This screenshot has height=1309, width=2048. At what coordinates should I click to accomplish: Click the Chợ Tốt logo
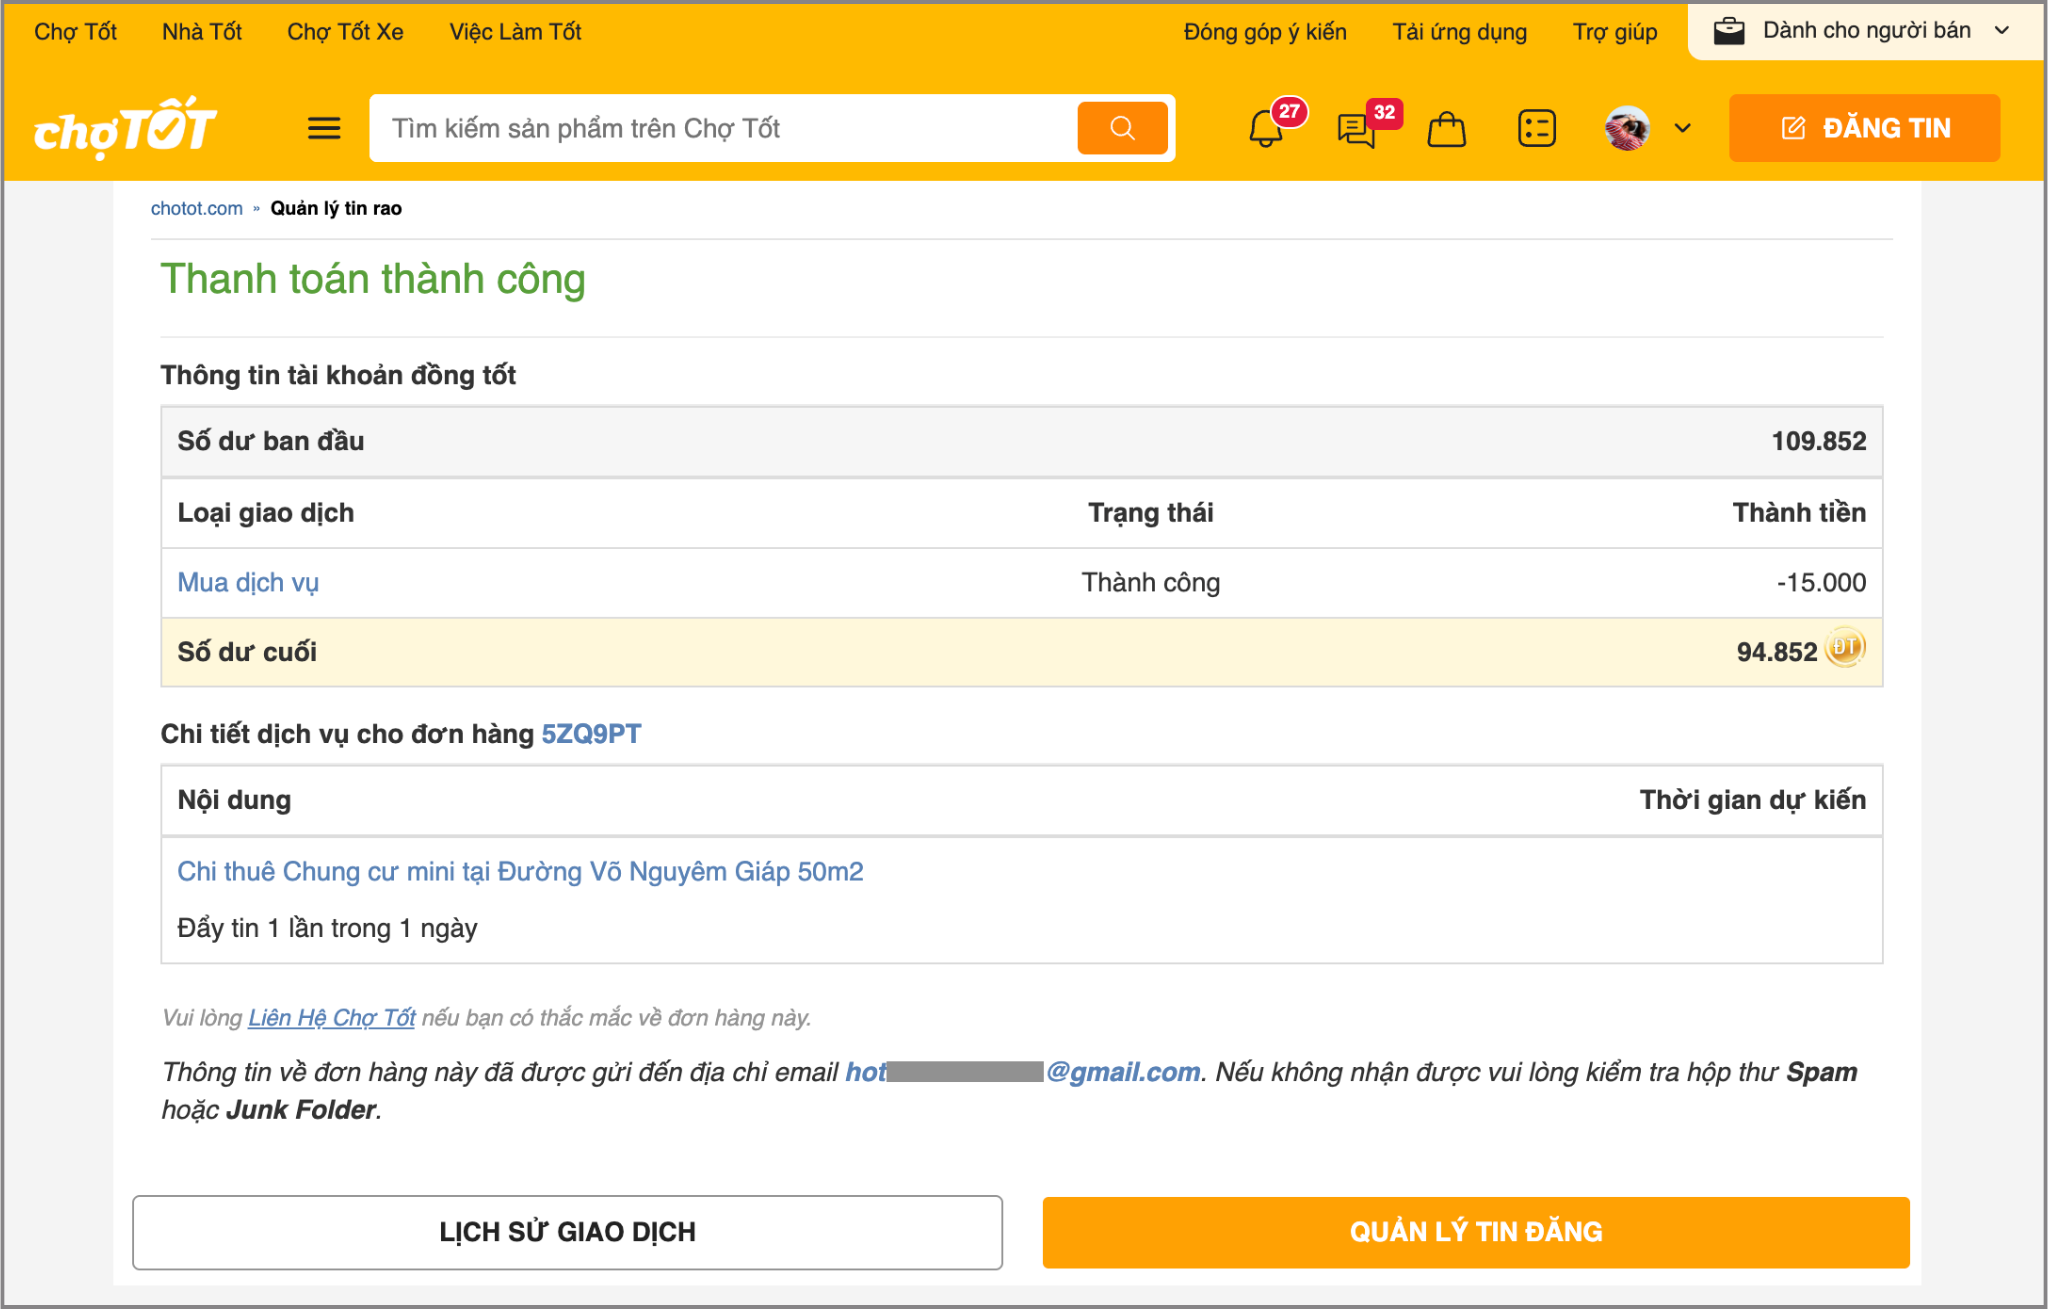[125, 128]
